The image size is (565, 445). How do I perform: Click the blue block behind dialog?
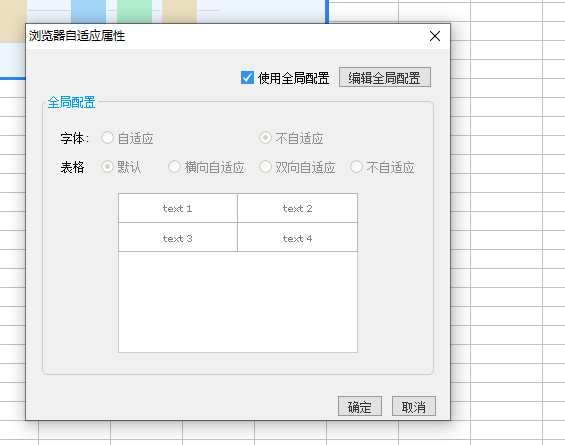[x=88, y=12]
